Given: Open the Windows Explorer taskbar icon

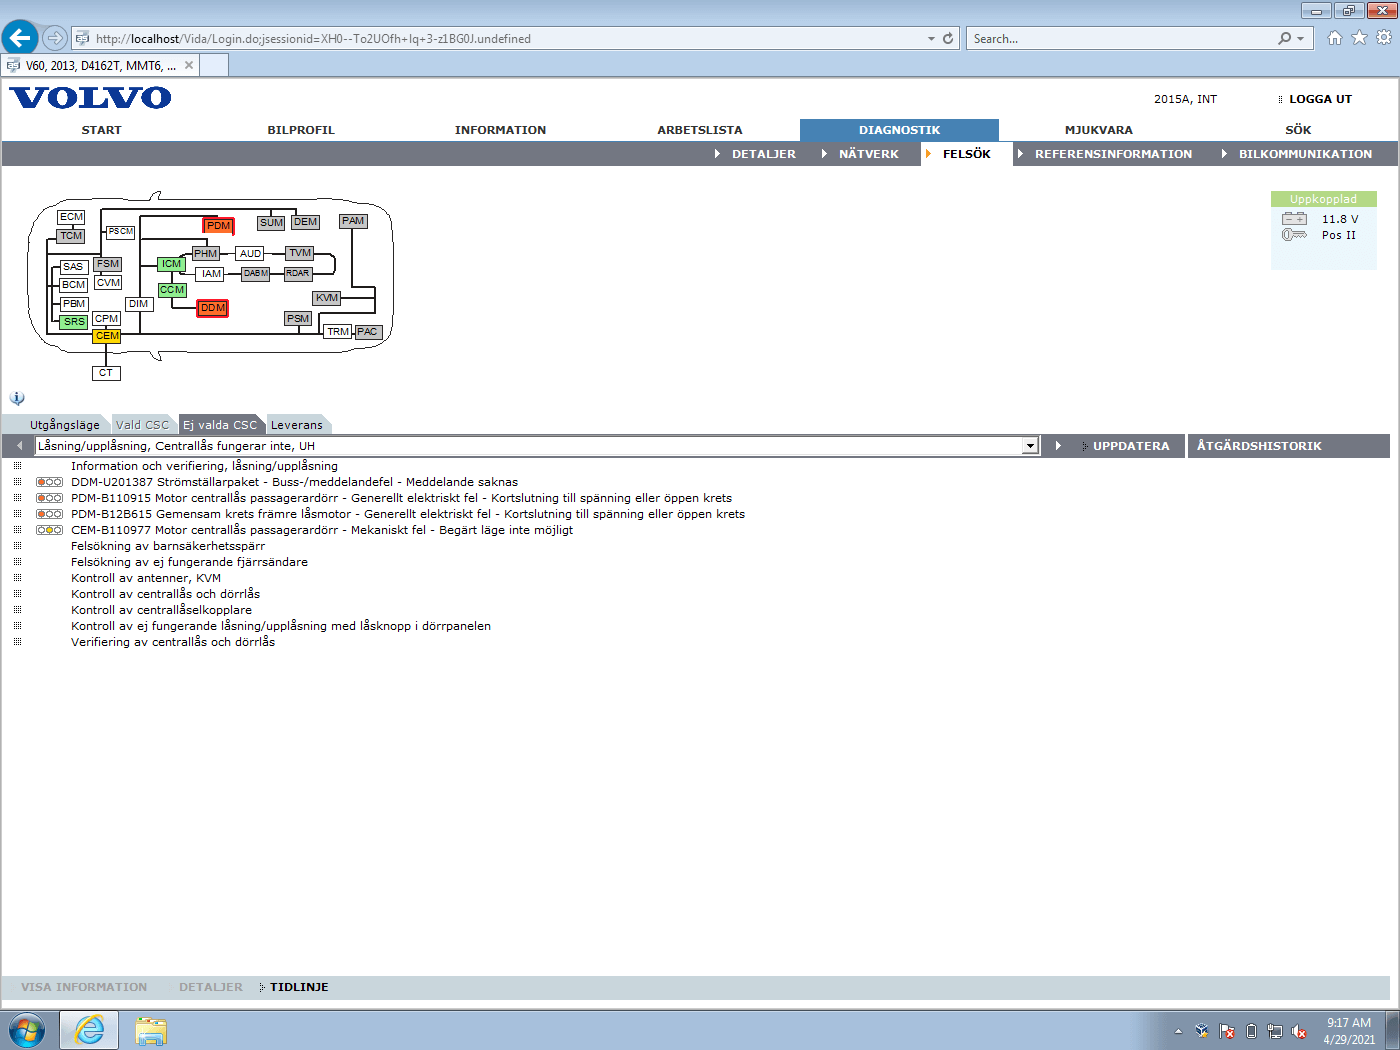Looking at the screenshot, I should coord(151,1030).
